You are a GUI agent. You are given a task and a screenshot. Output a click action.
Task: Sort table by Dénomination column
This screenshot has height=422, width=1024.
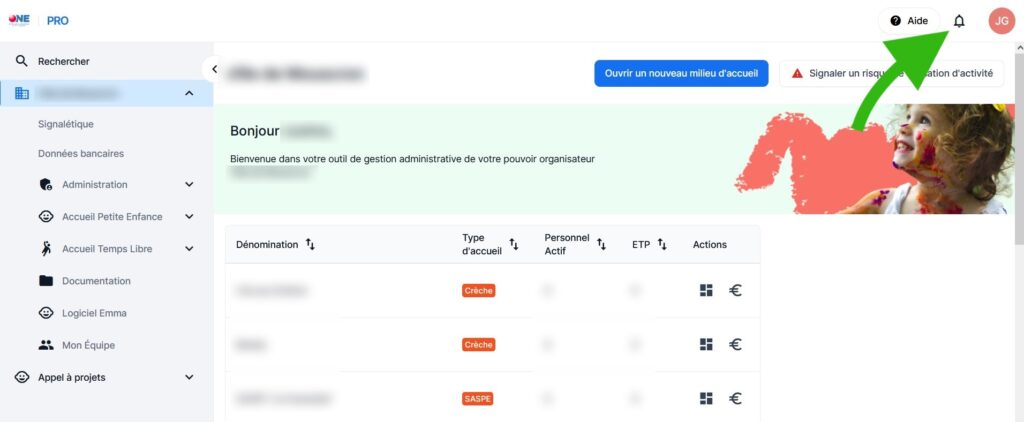pos(310,244)
